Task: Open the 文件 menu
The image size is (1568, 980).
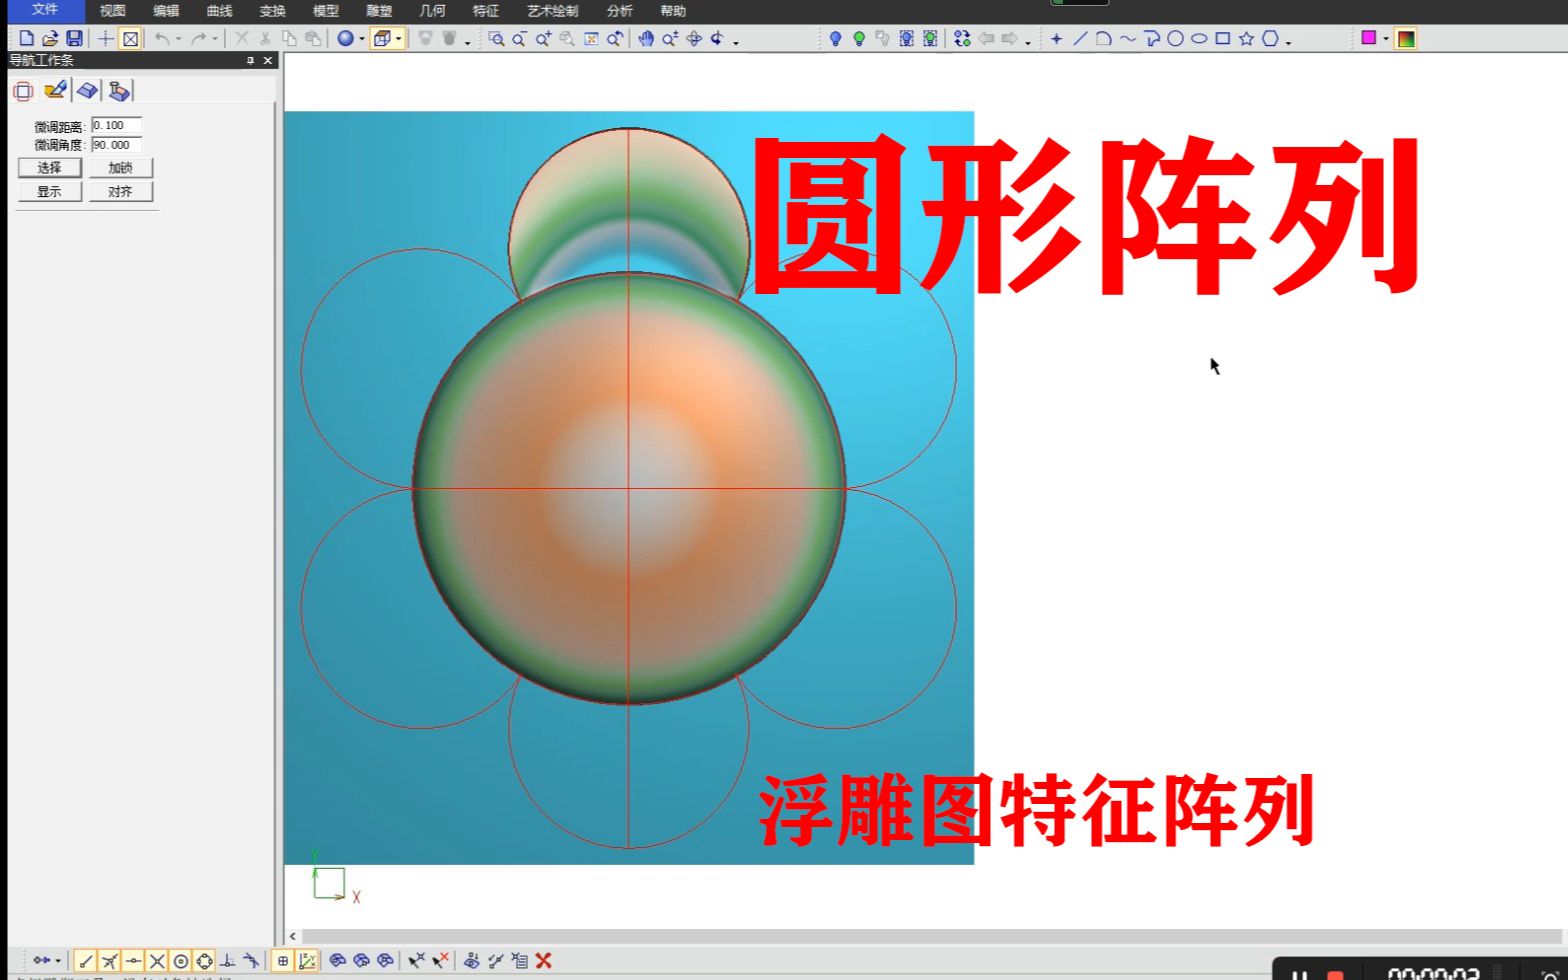Action: 45,10
